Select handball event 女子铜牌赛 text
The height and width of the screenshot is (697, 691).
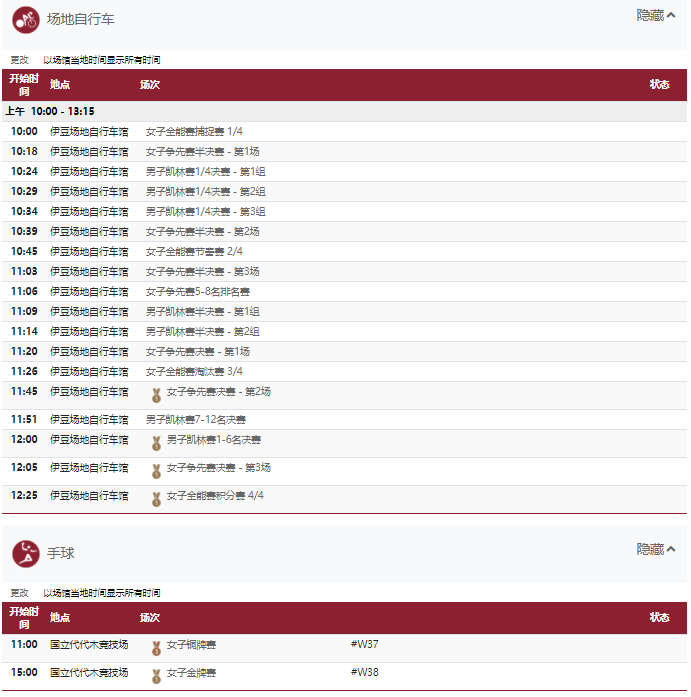click(191, 645)
